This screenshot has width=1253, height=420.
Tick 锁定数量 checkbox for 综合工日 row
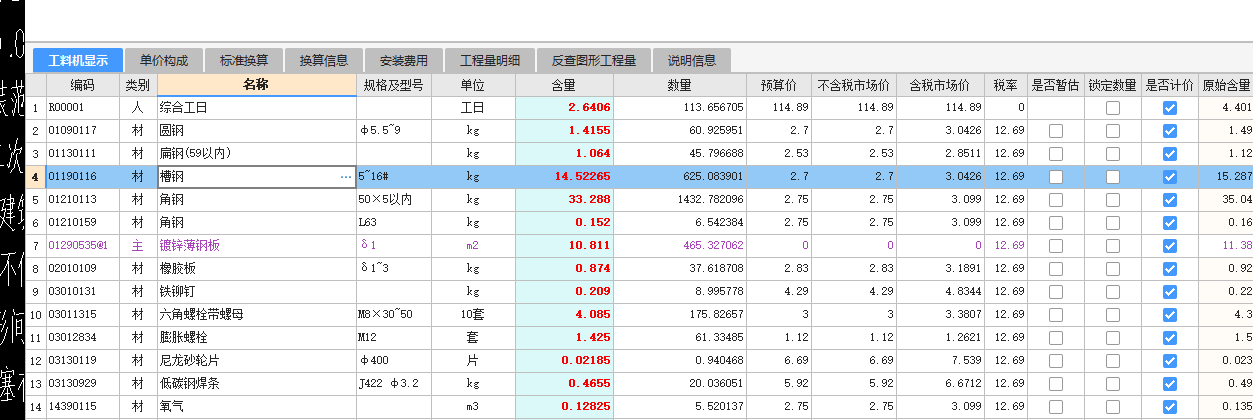1113,107
